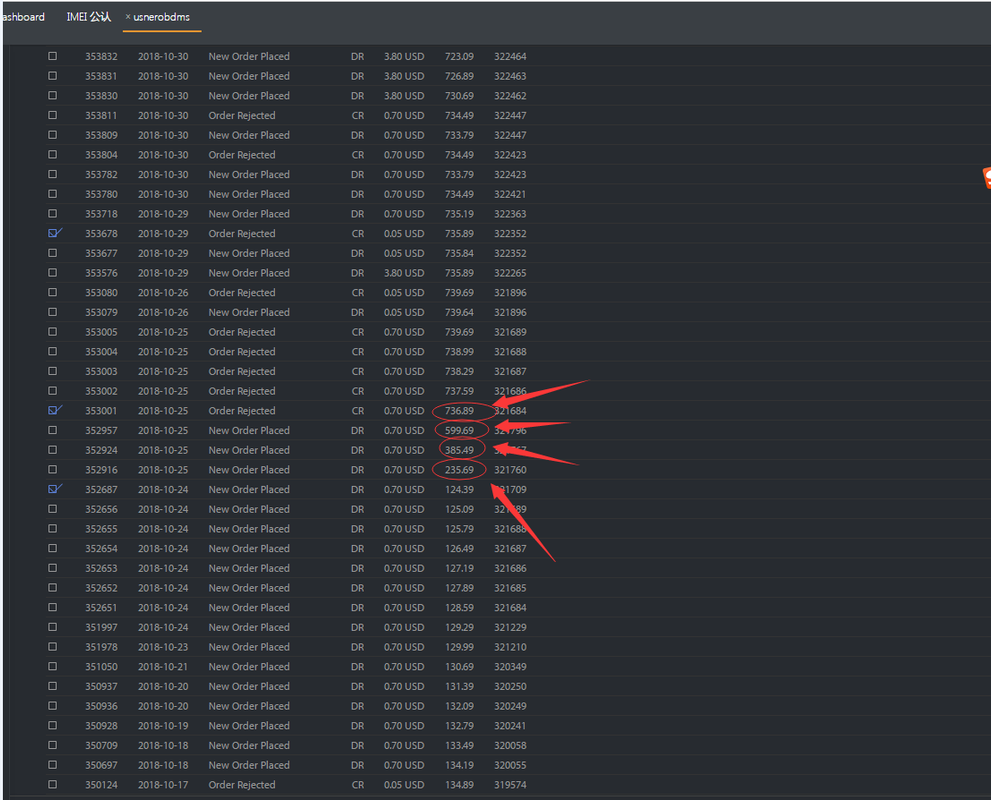Image resolution: width=991 pixels, height=800 pixels.
Task: Click the date 2018-10-21 in row 351050
Action: [163, 667]
